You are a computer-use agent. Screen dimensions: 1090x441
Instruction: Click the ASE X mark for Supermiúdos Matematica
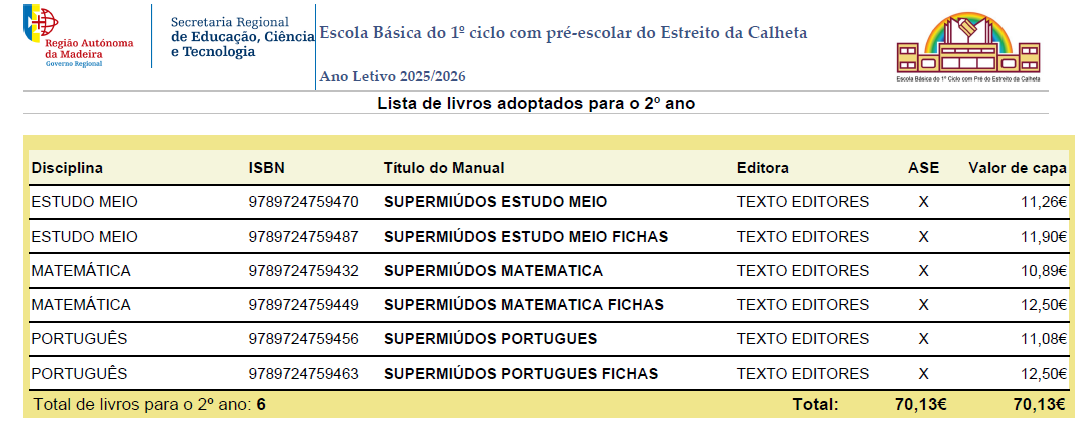pos(923,271)
